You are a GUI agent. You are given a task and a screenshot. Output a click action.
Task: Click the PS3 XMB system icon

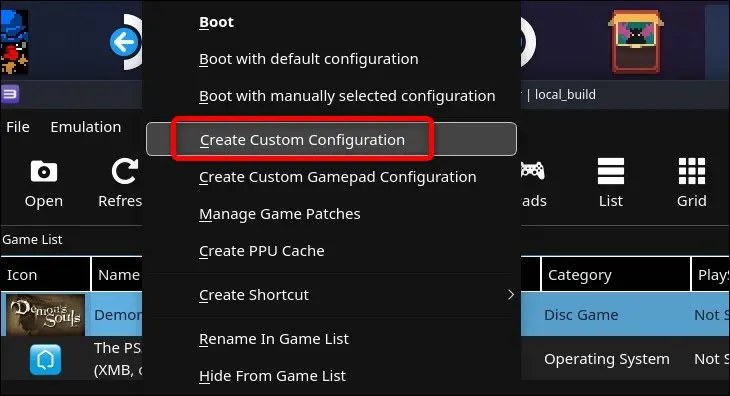tap(45, 359)
